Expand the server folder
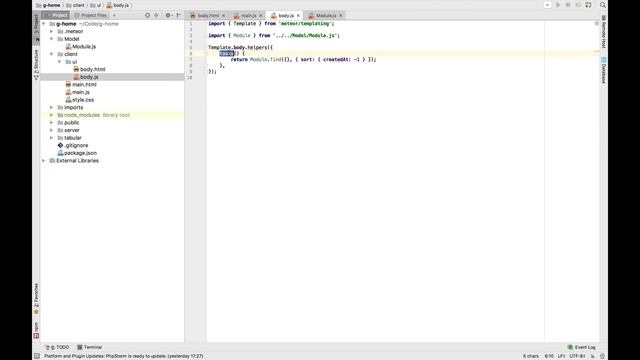 point(52,130)
